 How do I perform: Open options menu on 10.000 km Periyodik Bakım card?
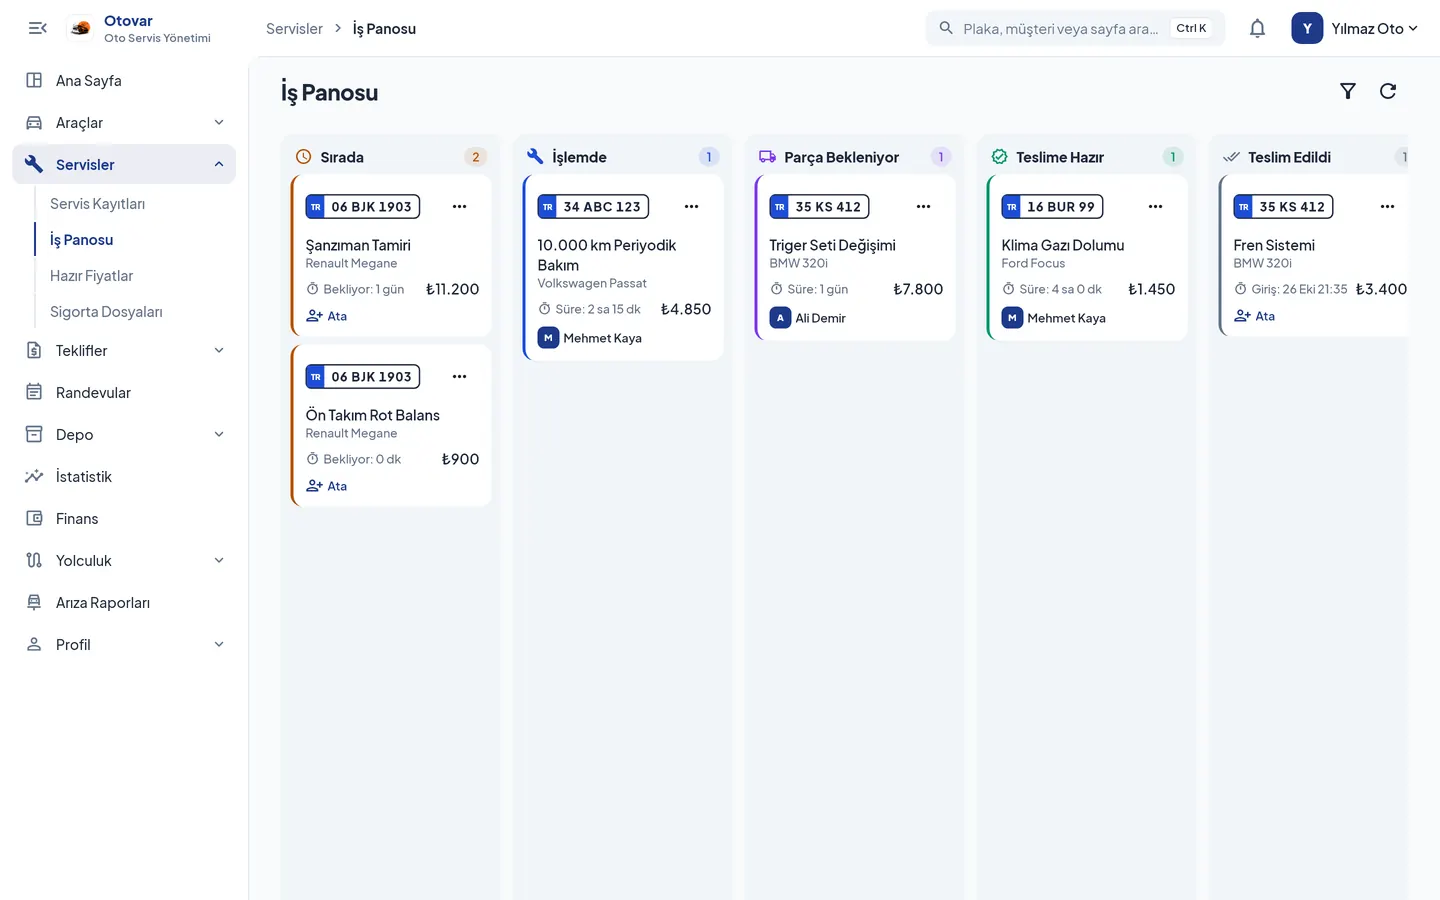click(691, 206)
